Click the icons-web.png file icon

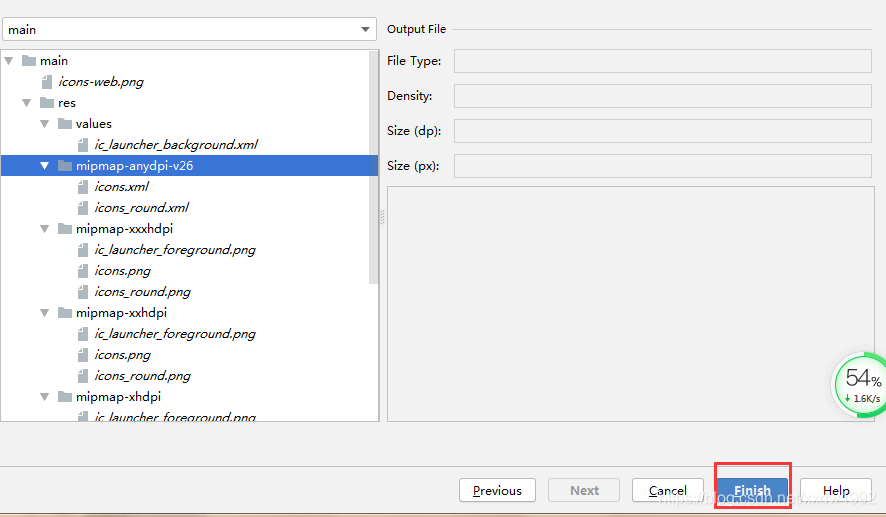(47, 82)
